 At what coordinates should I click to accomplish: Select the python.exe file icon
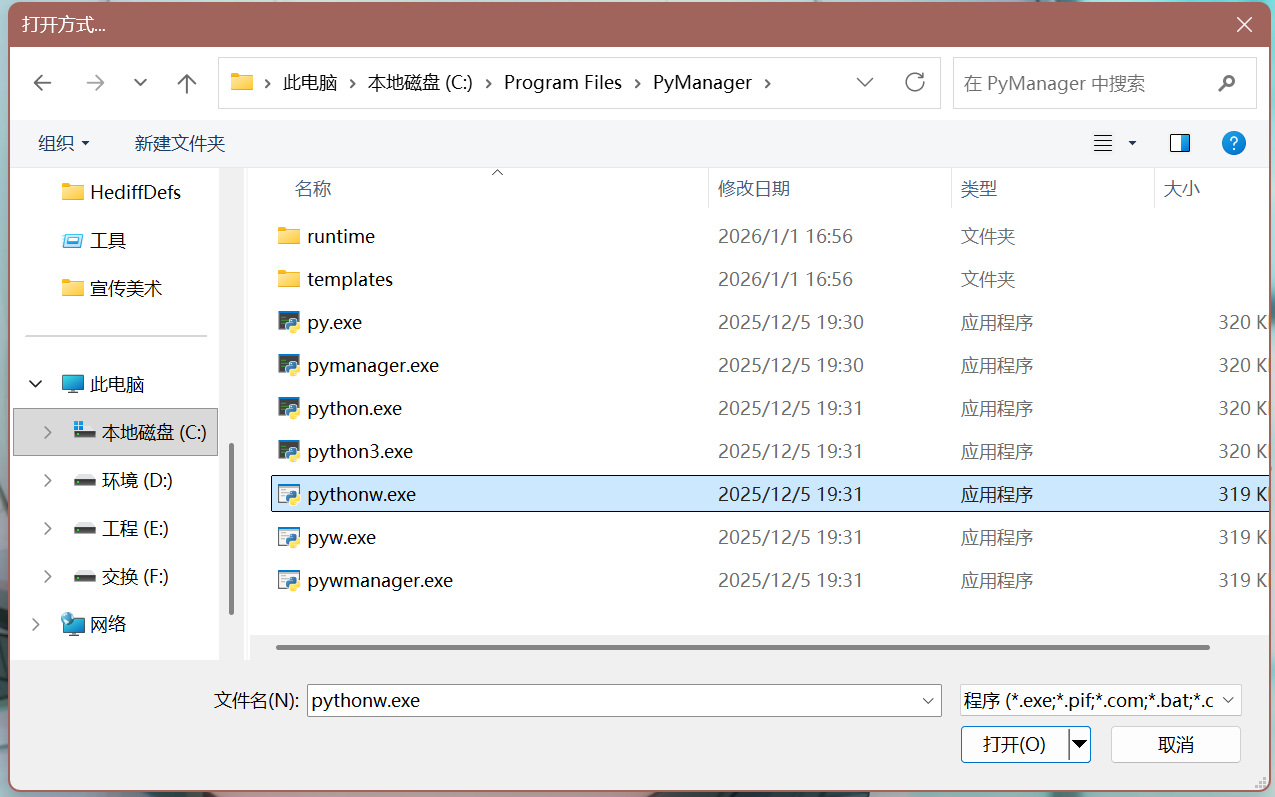289,408
